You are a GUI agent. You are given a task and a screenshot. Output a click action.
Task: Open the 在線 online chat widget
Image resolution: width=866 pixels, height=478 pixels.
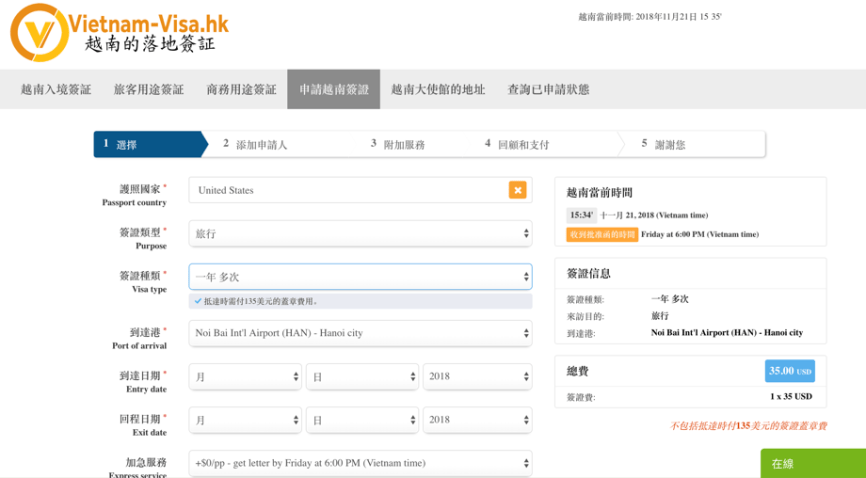click(812, 464)
